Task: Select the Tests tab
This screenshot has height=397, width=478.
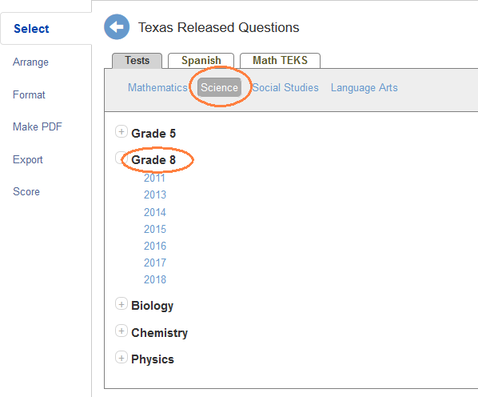Action: [137, 61]
